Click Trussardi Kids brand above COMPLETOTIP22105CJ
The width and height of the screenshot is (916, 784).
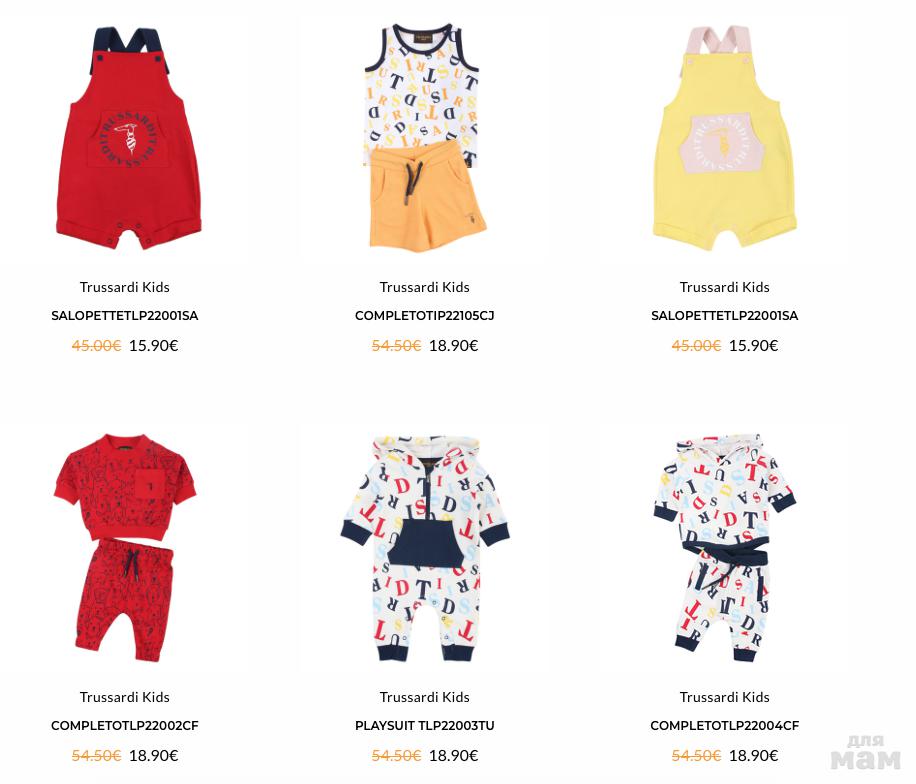[x=425, y=287]
